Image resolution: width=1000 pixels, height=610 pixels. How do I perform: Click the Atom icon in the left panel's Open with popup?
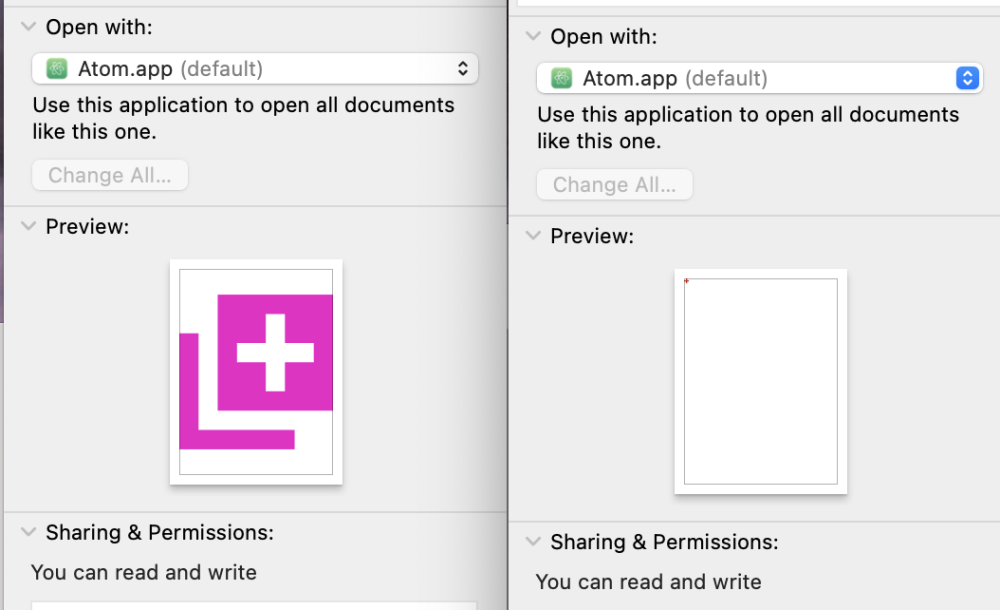59,69
